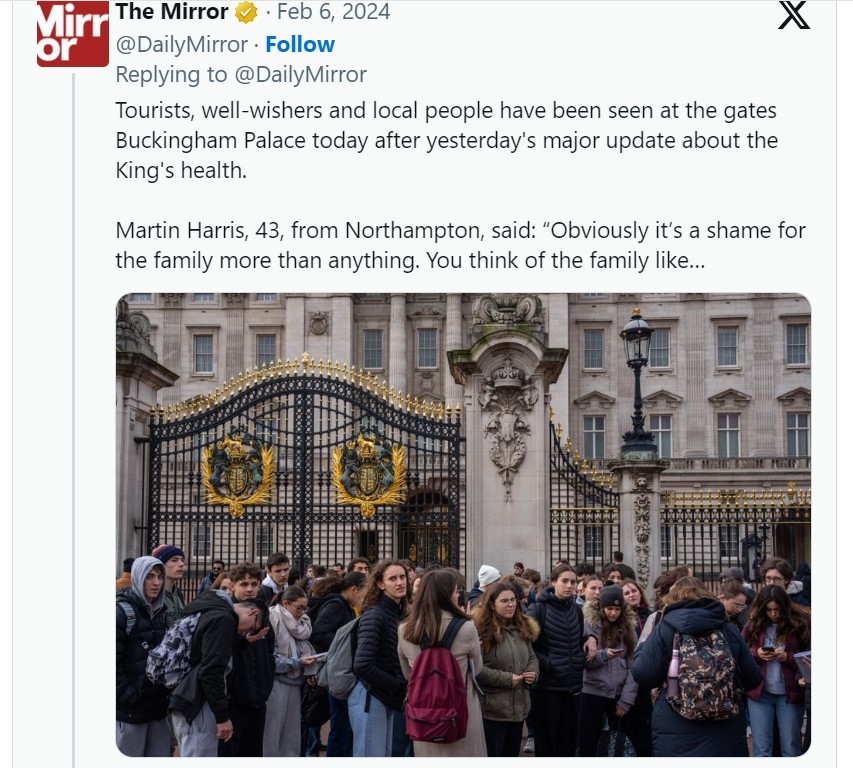Viewport: 853px width, 768px height.
Task: Click the gold verified badge
Action: click(246, 12)
